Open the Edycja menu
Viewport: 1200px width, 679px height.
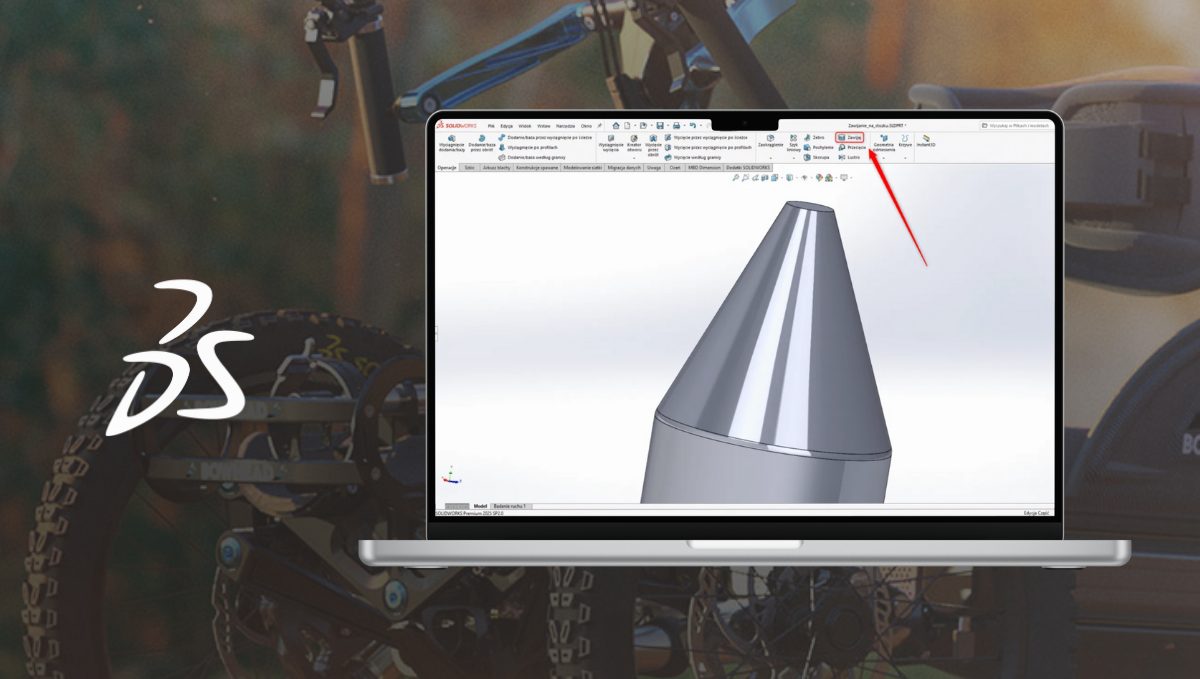coord(506,126)
